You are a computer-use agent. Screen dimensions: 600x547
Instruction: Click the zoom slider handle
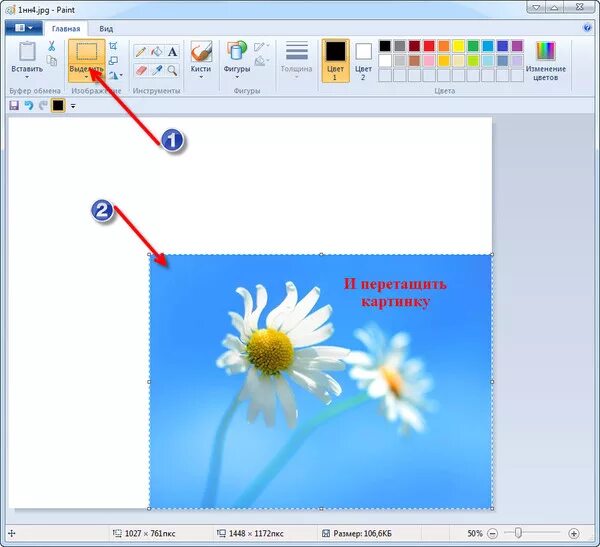tap(518, 532)
